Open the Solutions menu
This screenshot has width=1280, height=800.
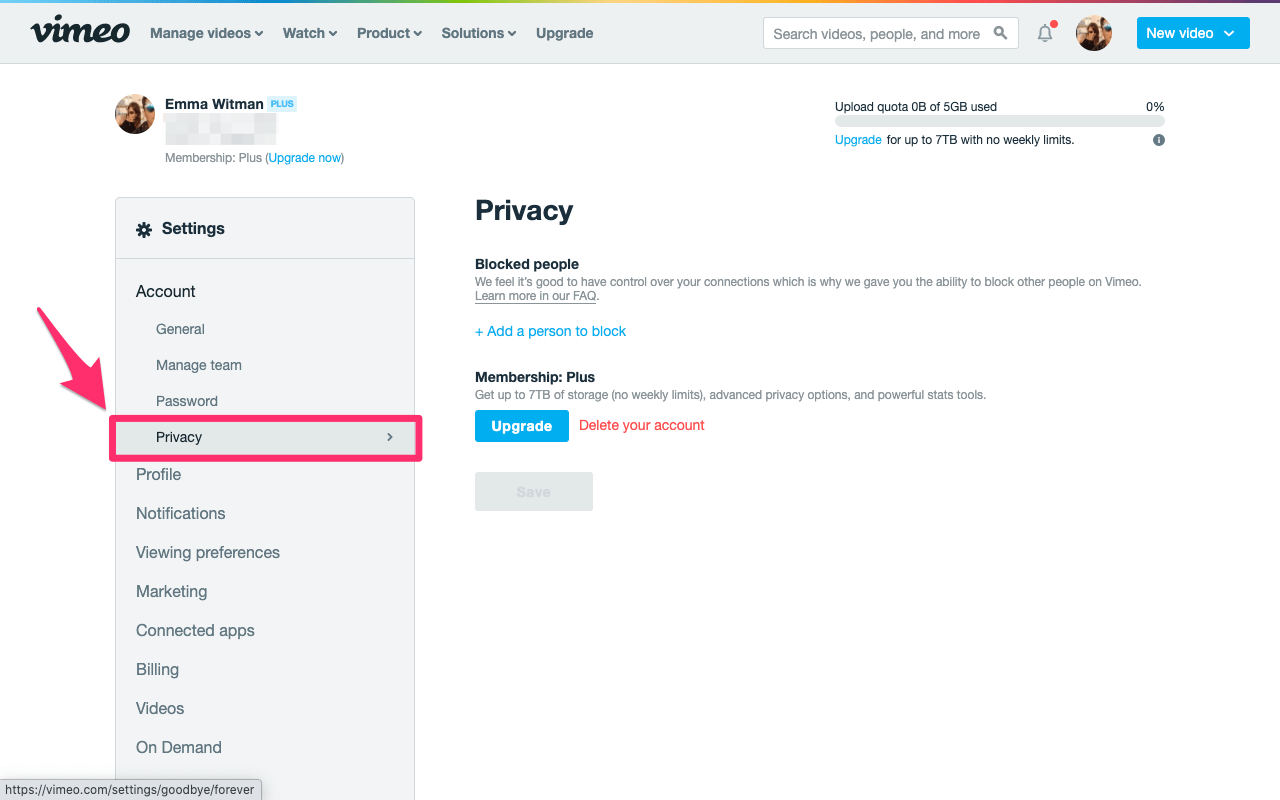pyautogui.click(x=478, y=33)
